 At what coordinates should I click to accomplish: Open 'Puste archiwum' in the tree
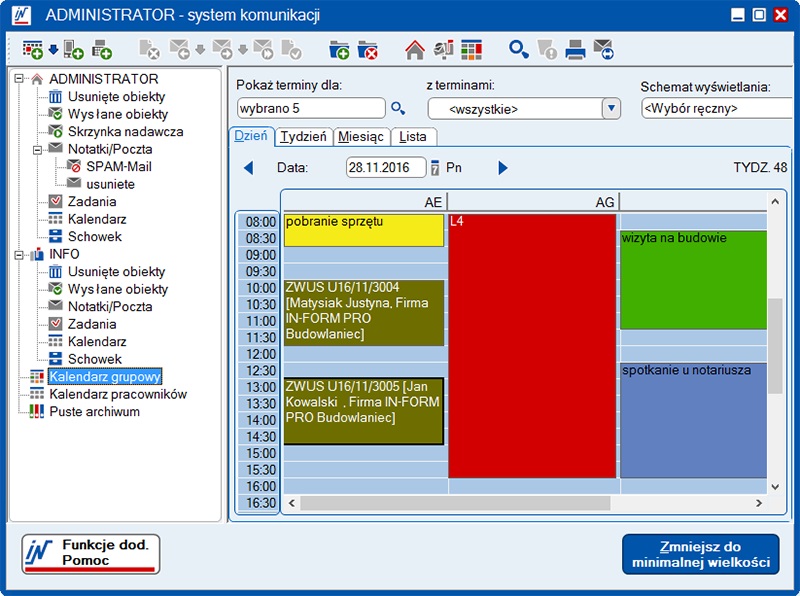click(x=94, y=411)
